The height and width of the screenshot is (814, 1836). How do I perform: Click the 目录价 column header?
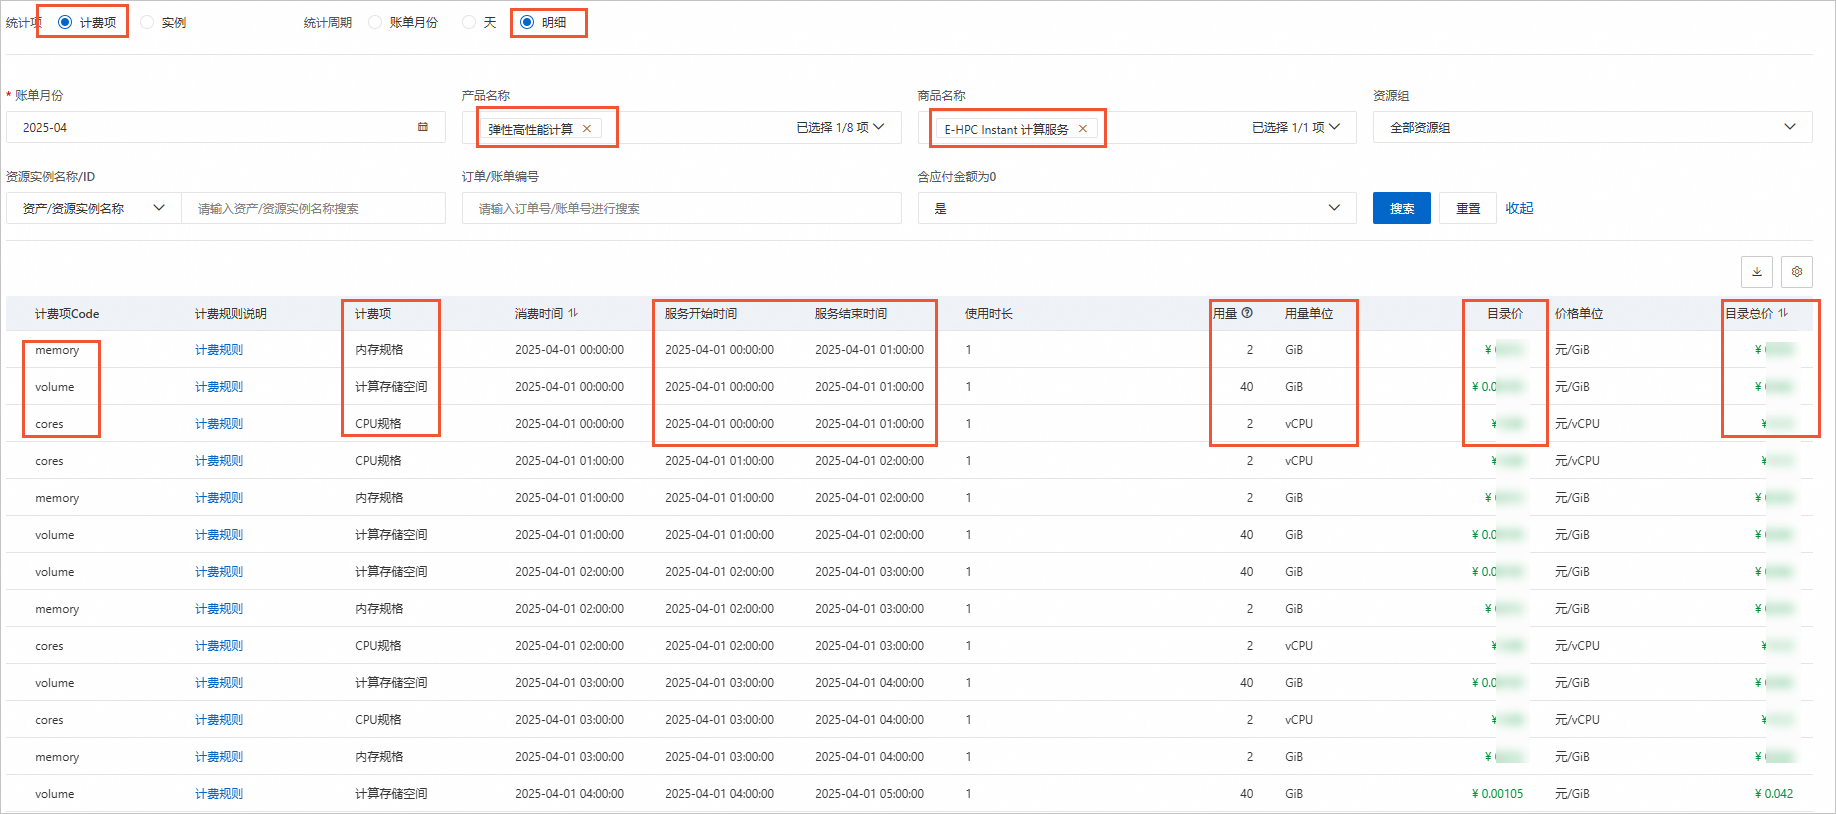tap(1505, 314)
